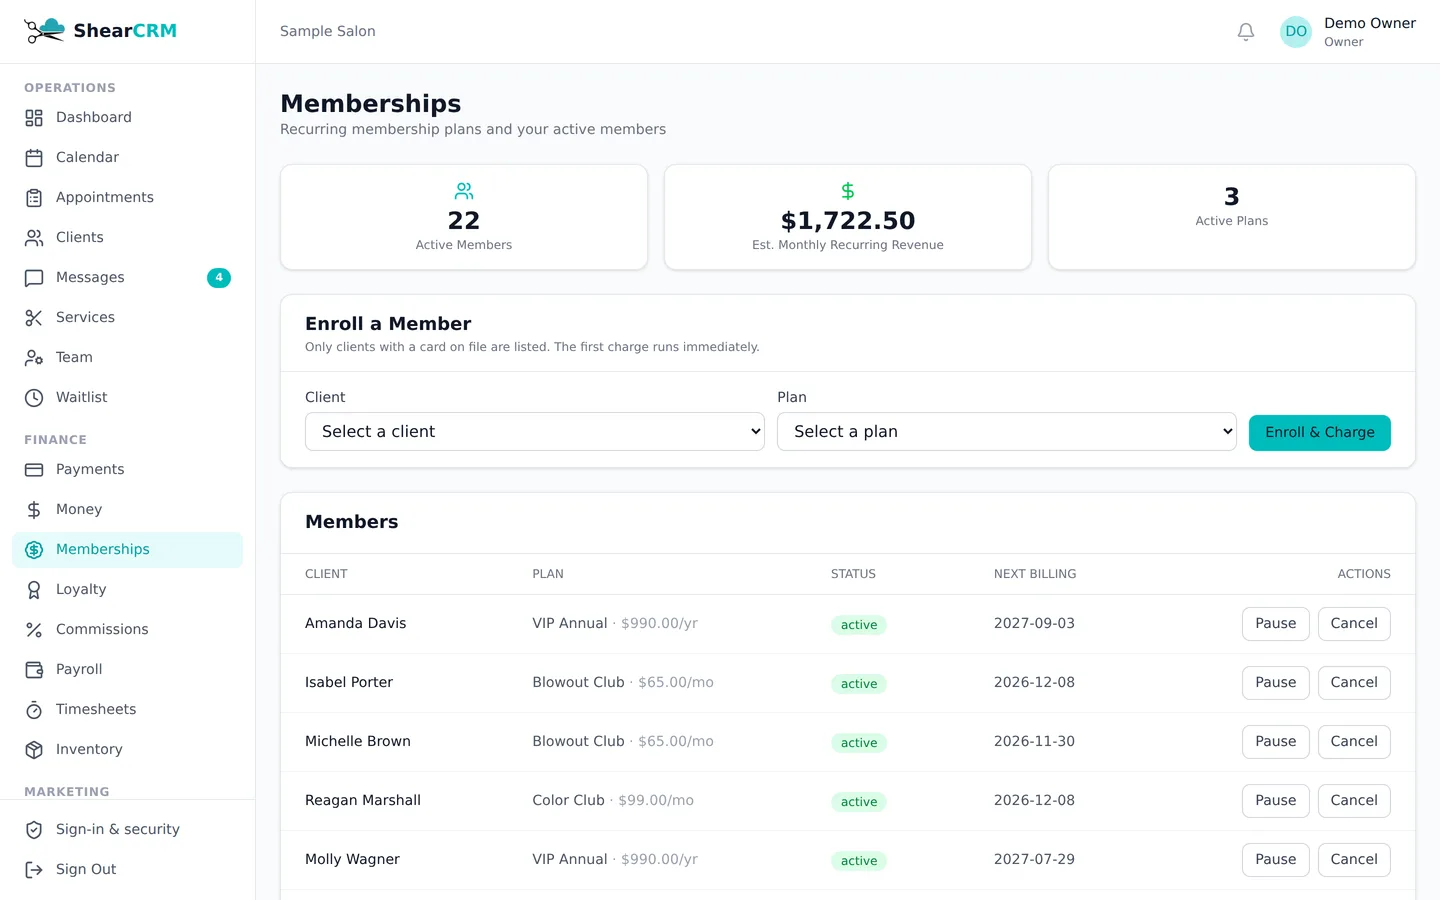Open the Loyalty menu item
The image size is (1440, 900).
coord(127,590)
